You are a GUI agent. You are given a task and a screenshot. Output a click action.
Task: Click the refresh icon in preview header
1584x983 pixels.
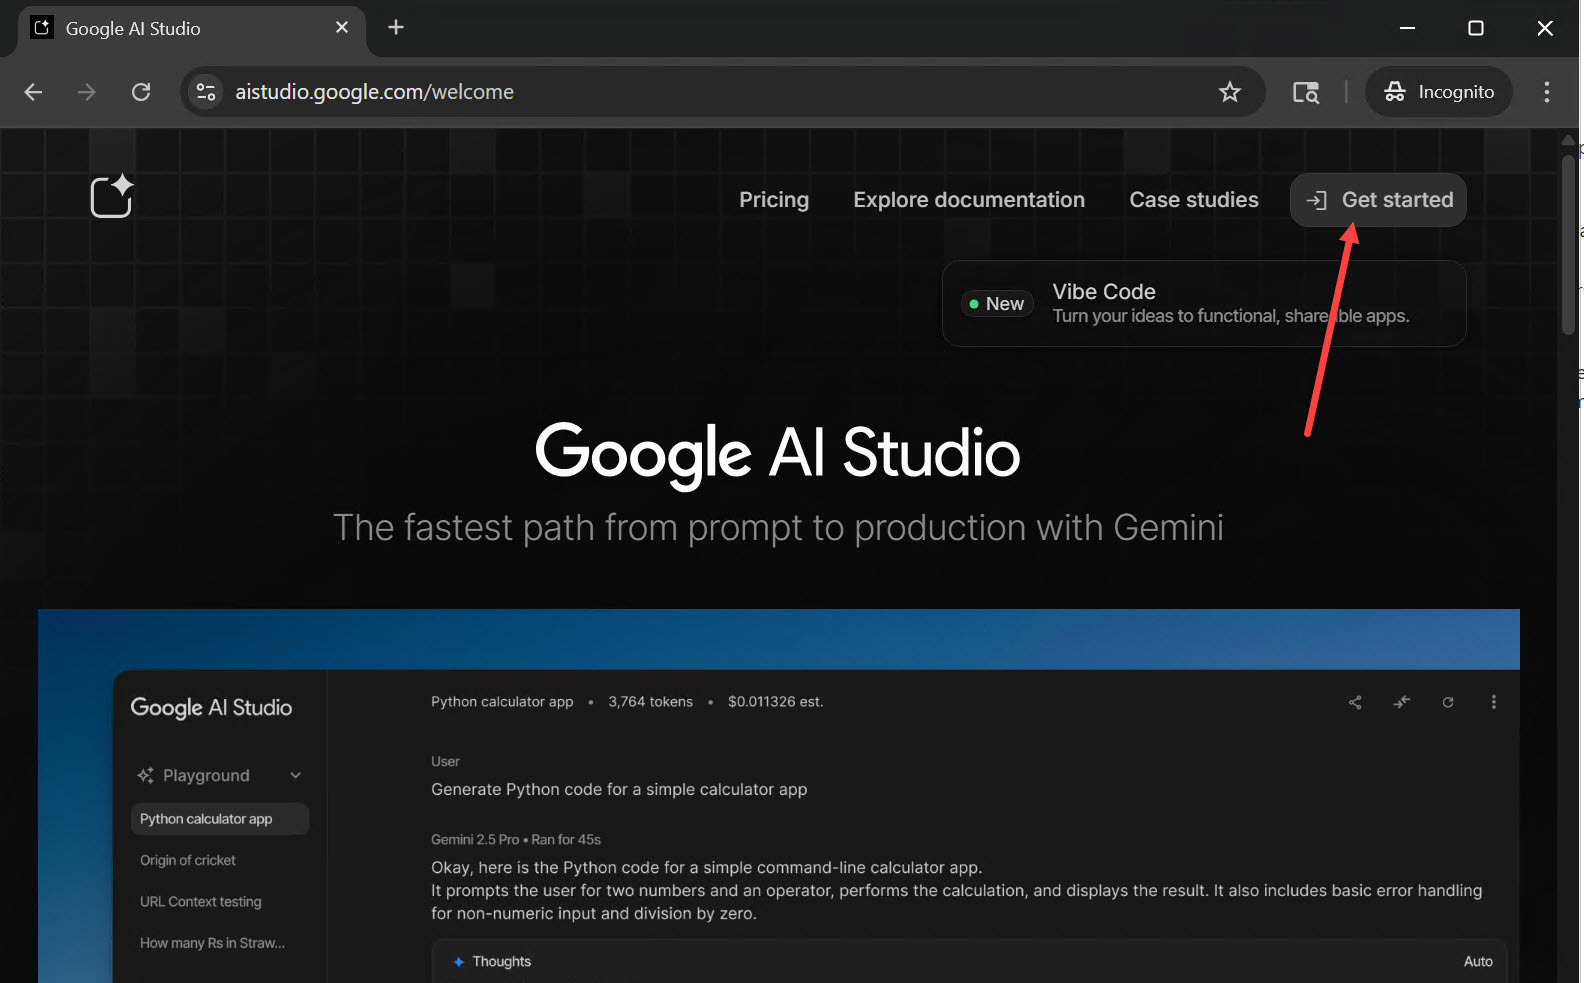pyautogui.click(x=1448, y=702)
